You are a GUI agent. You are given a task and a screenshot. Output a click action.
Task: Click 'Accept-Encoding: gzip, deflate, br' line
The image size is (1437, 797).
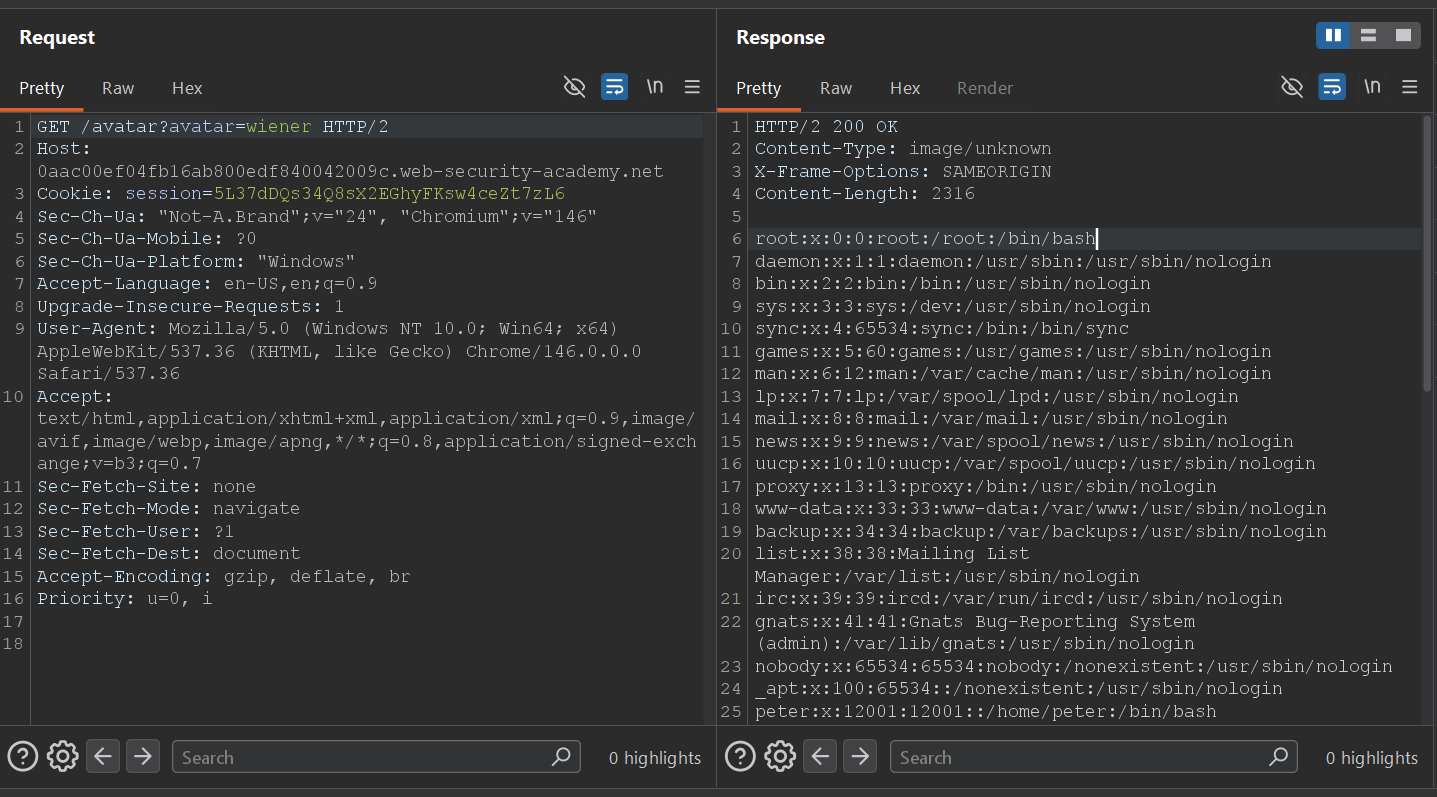pos(223,577)
